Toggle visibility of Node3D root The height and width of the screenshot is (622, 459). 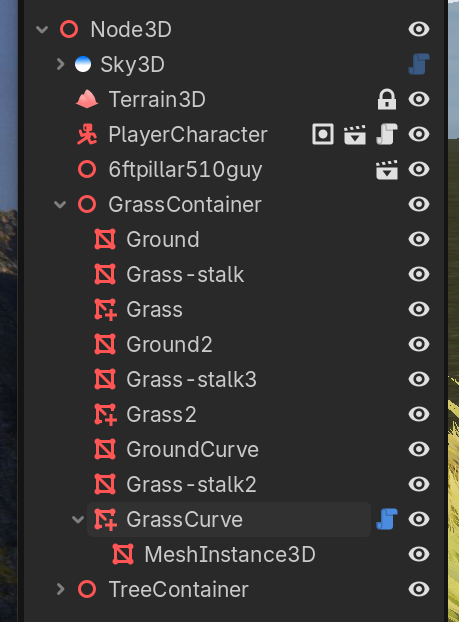pos(419,29)
